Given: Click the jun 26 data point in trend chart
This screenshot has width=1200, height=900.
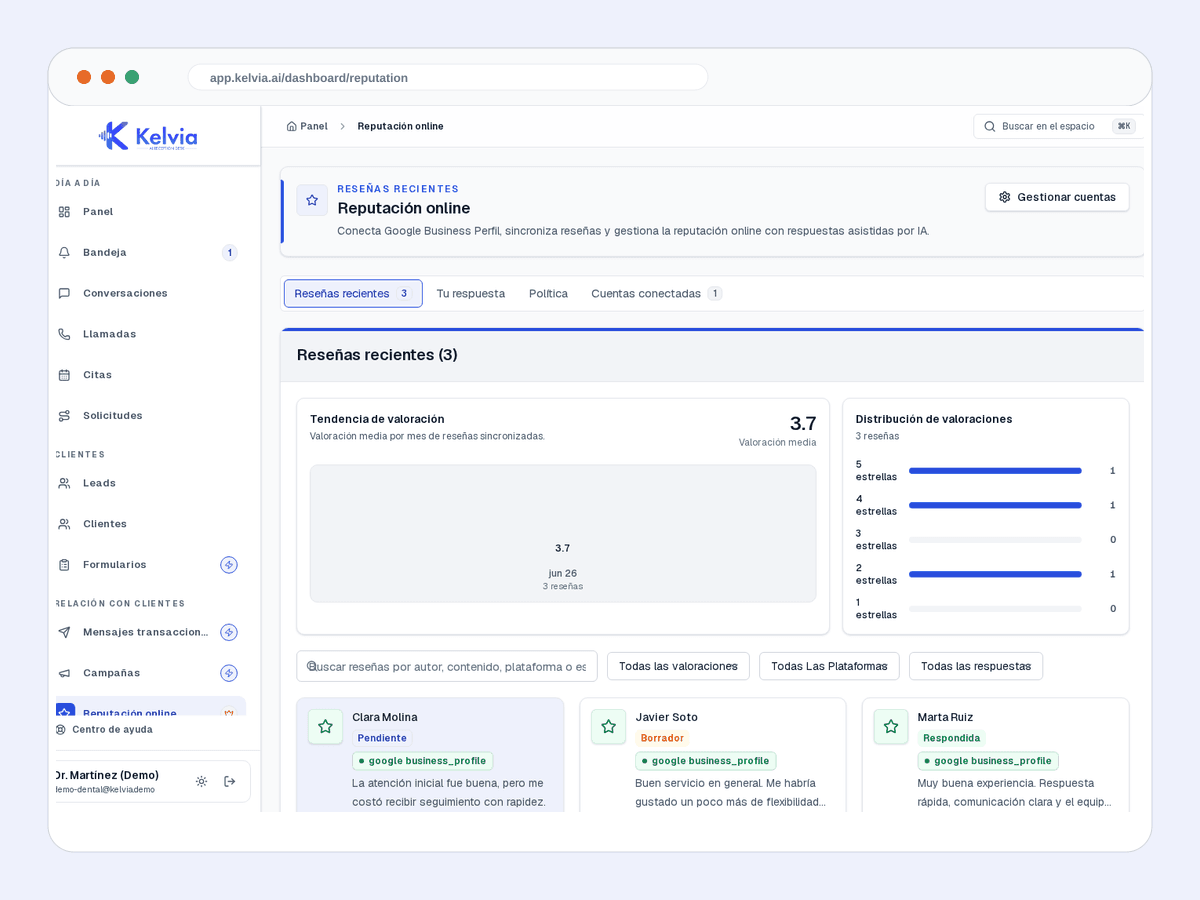Looking at the screenshot, I should 563,573.
